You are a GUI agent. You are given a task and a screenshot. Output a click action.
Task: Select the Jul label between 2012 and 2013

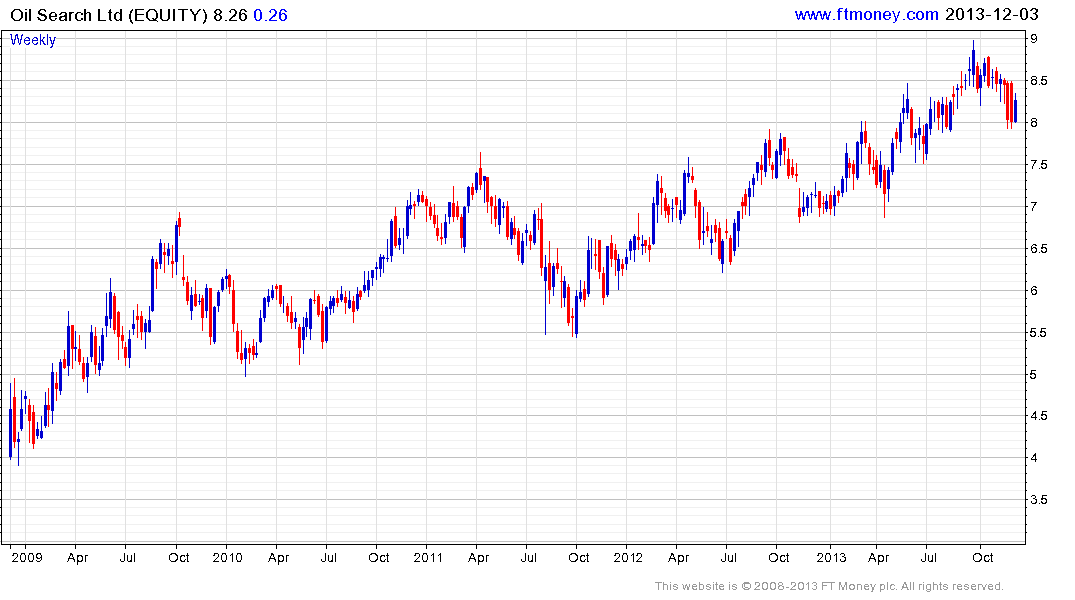729,557
